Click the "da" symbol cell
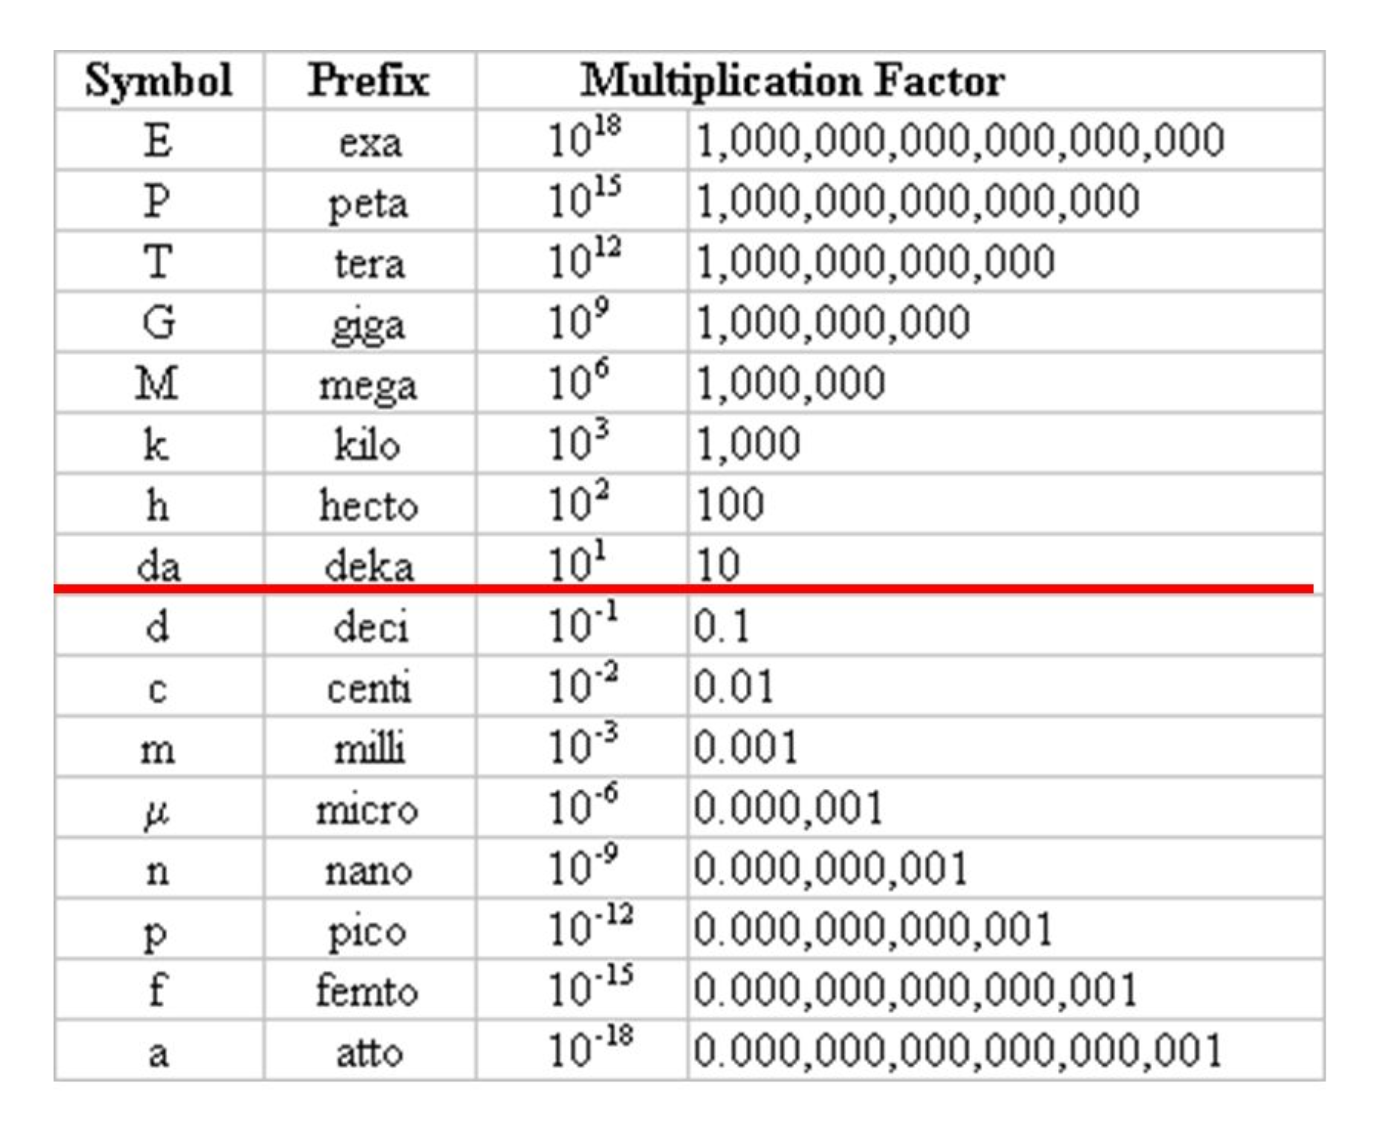The image size is (1382, 1146). 159,565
